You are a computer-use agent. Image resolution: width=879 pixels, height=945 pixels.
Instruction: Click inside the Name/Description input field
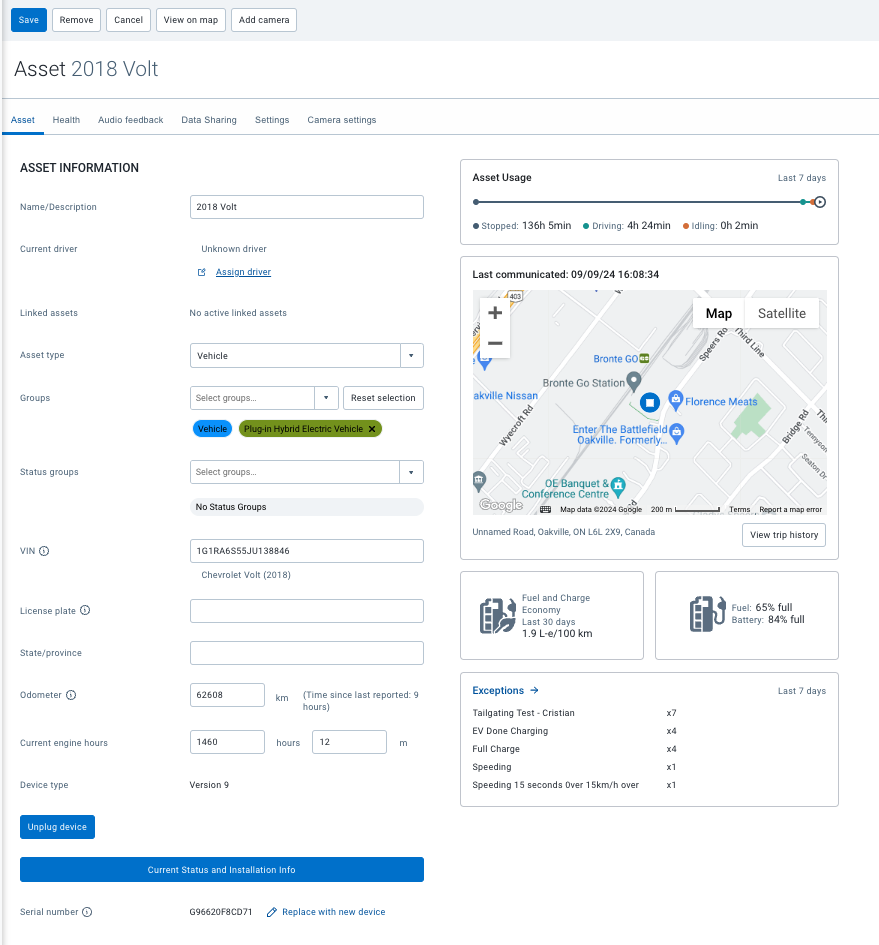[x=306, y=207]
